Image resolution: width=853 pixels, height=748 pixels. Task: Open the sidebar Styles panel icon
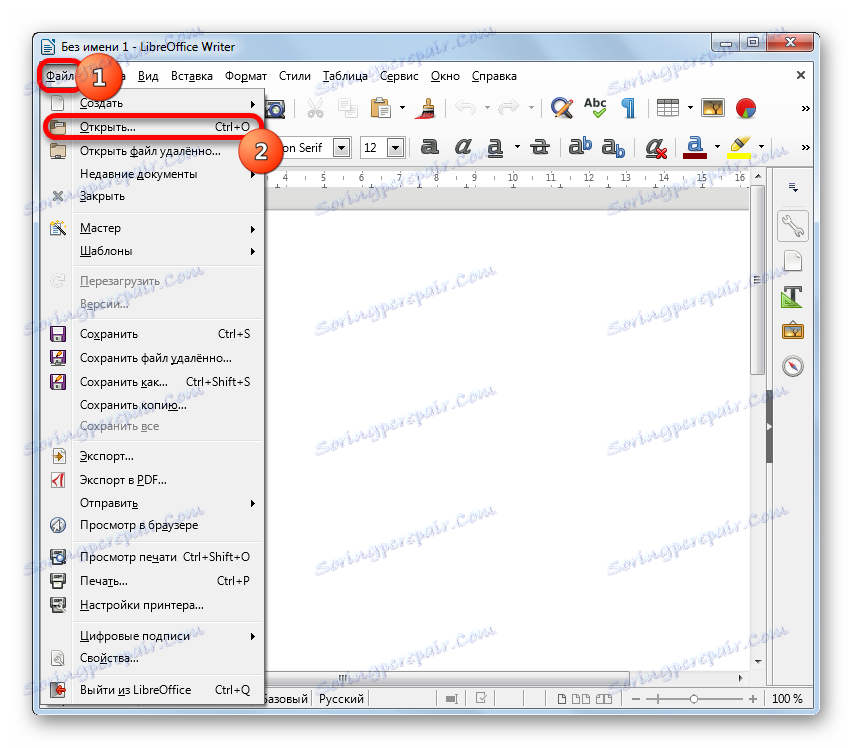pos(792,296)
